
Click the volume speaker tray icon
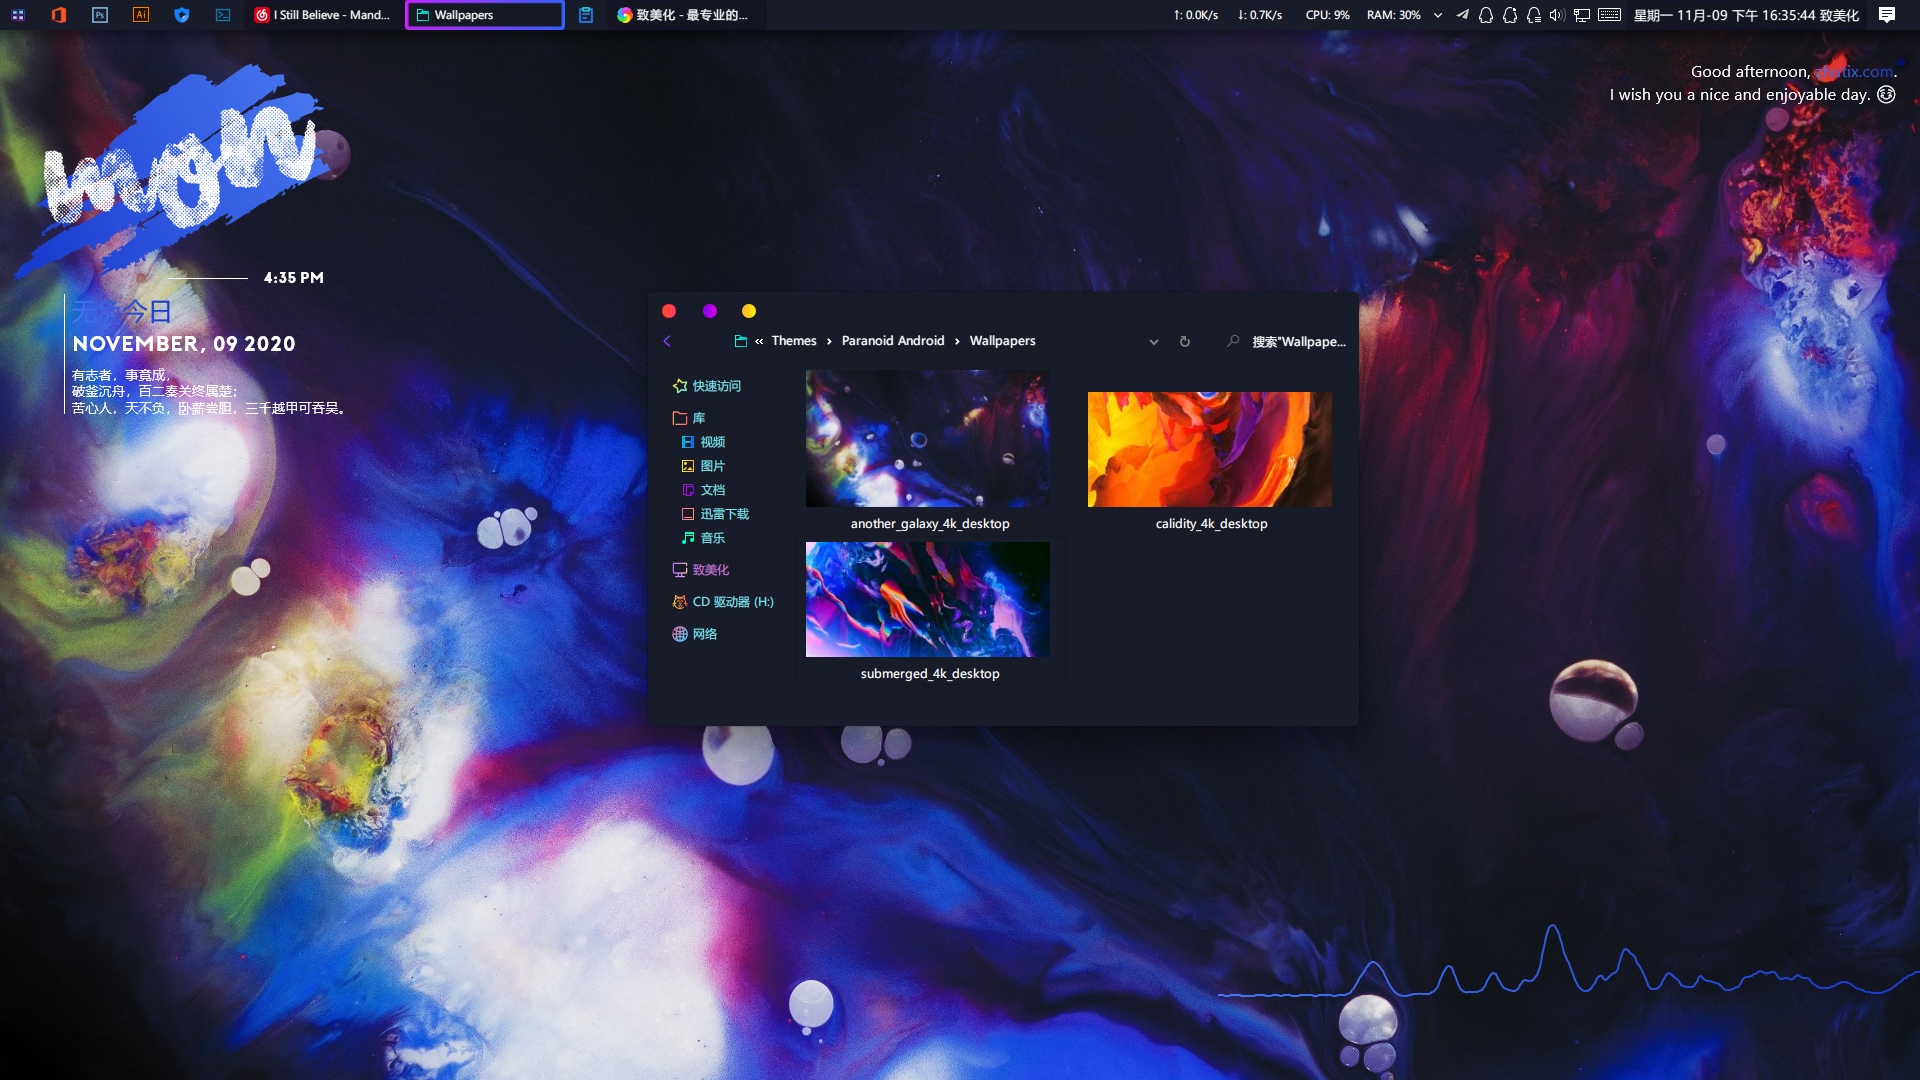click(x=1557, y=15)
